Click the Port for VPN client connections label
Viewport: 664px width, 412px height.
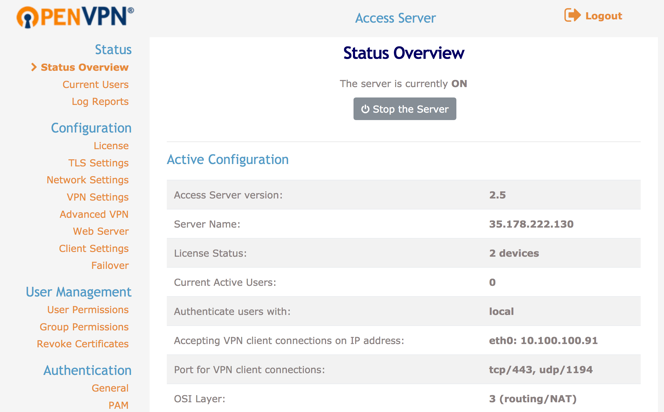click(x=249, y=370)
